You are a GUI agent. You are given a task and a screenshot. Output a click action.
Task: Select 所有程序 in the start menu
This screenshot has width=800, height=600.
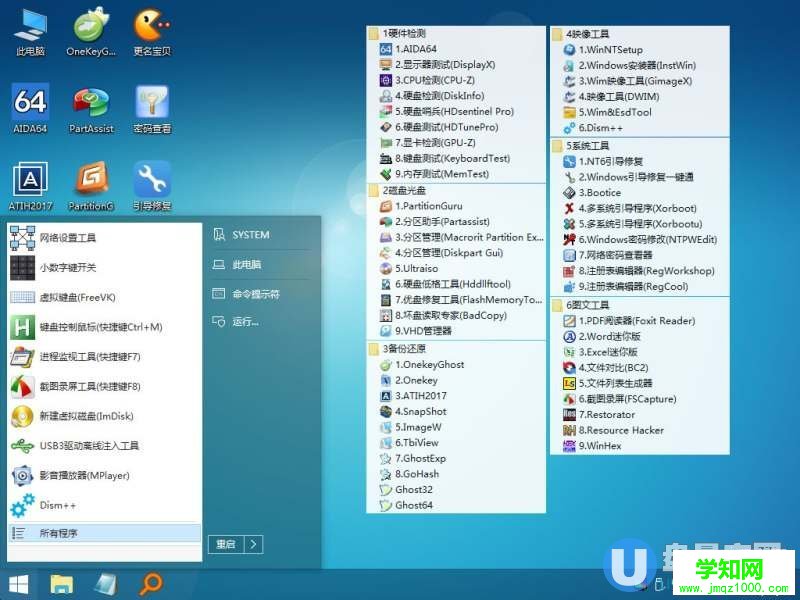coord(105,533)
